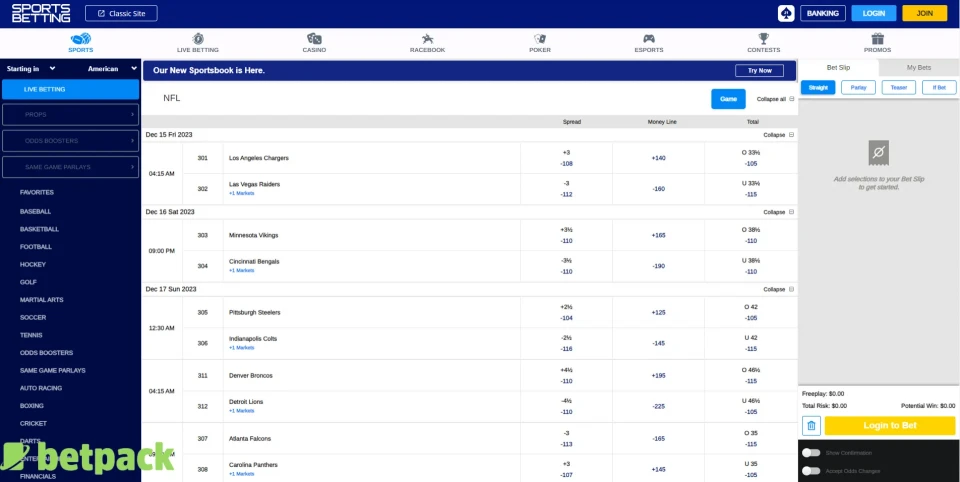Click the yellow Login to Bet button

(x=889, y=426)
